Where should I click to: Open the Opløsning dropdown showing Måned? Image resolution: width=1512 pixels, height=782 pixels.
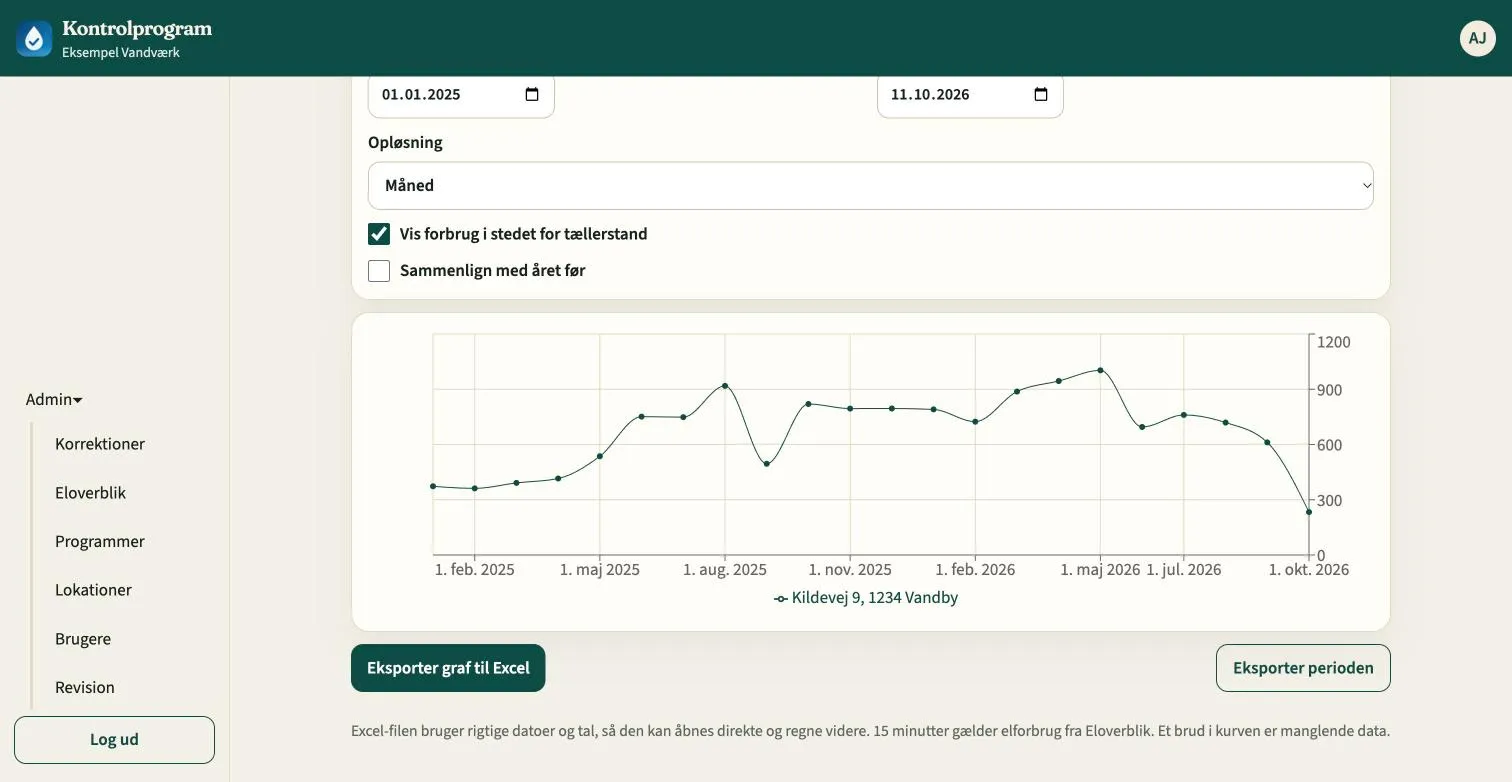[x=871, y=186]
